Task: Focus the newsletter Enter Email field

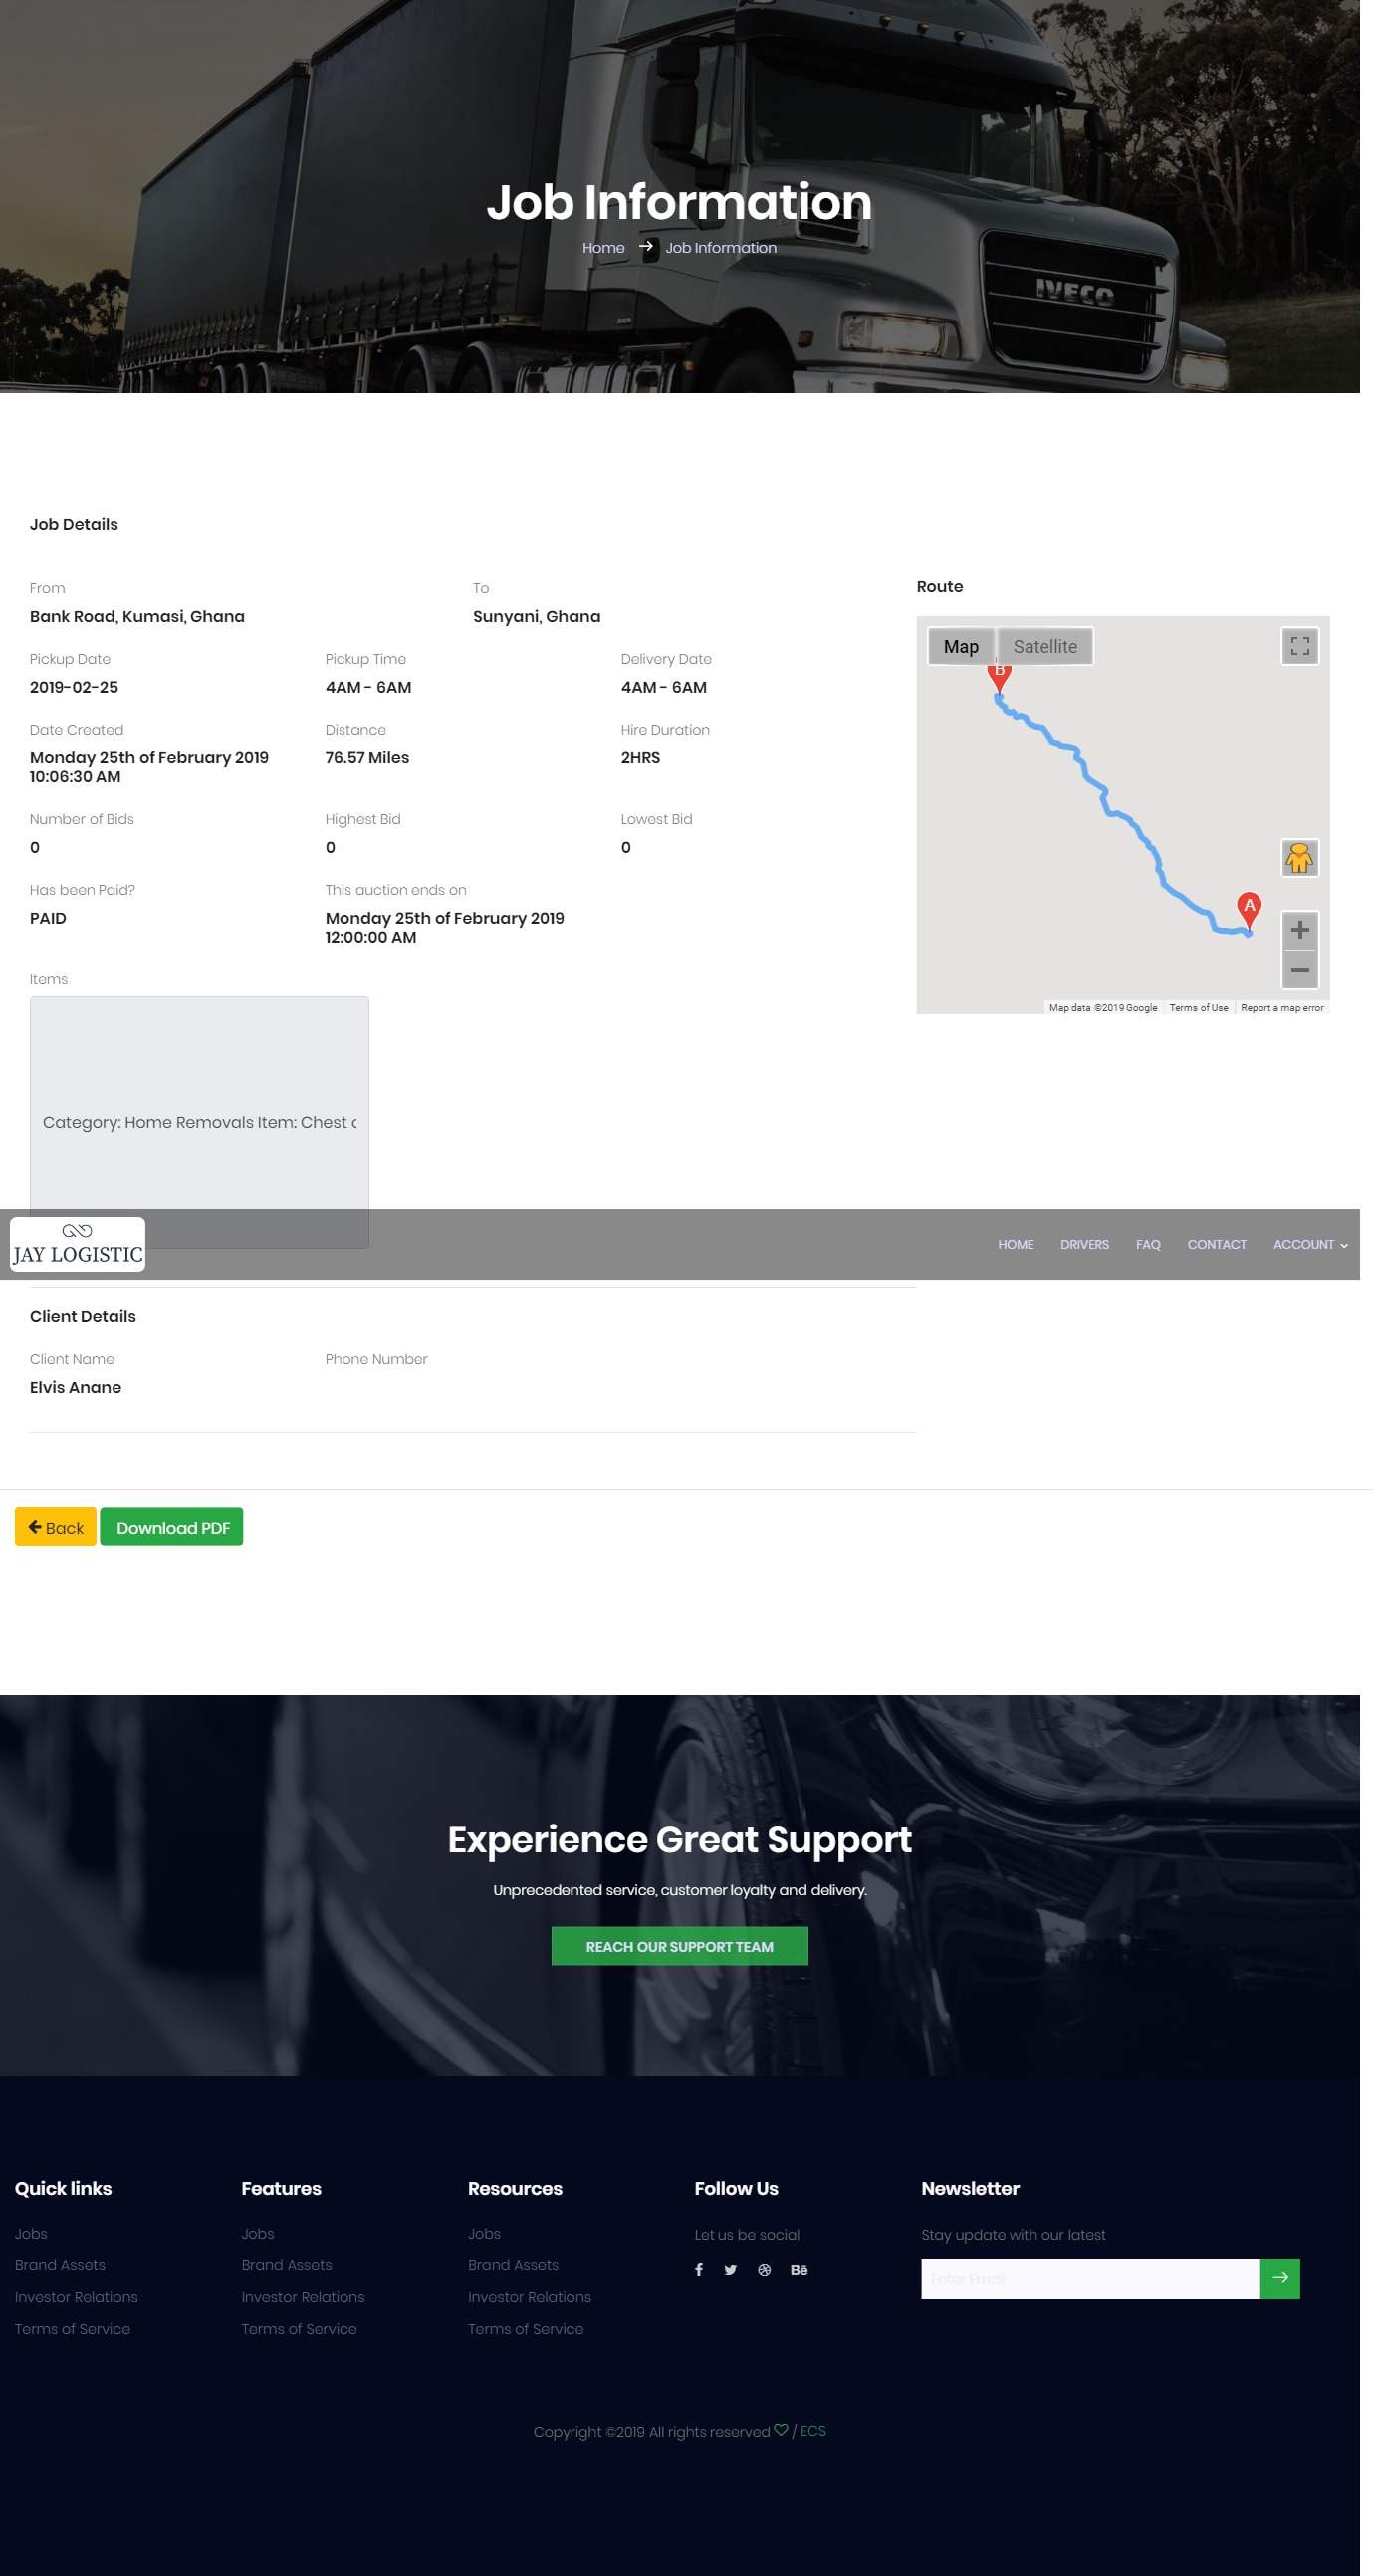Action: coord(1089,2279)
